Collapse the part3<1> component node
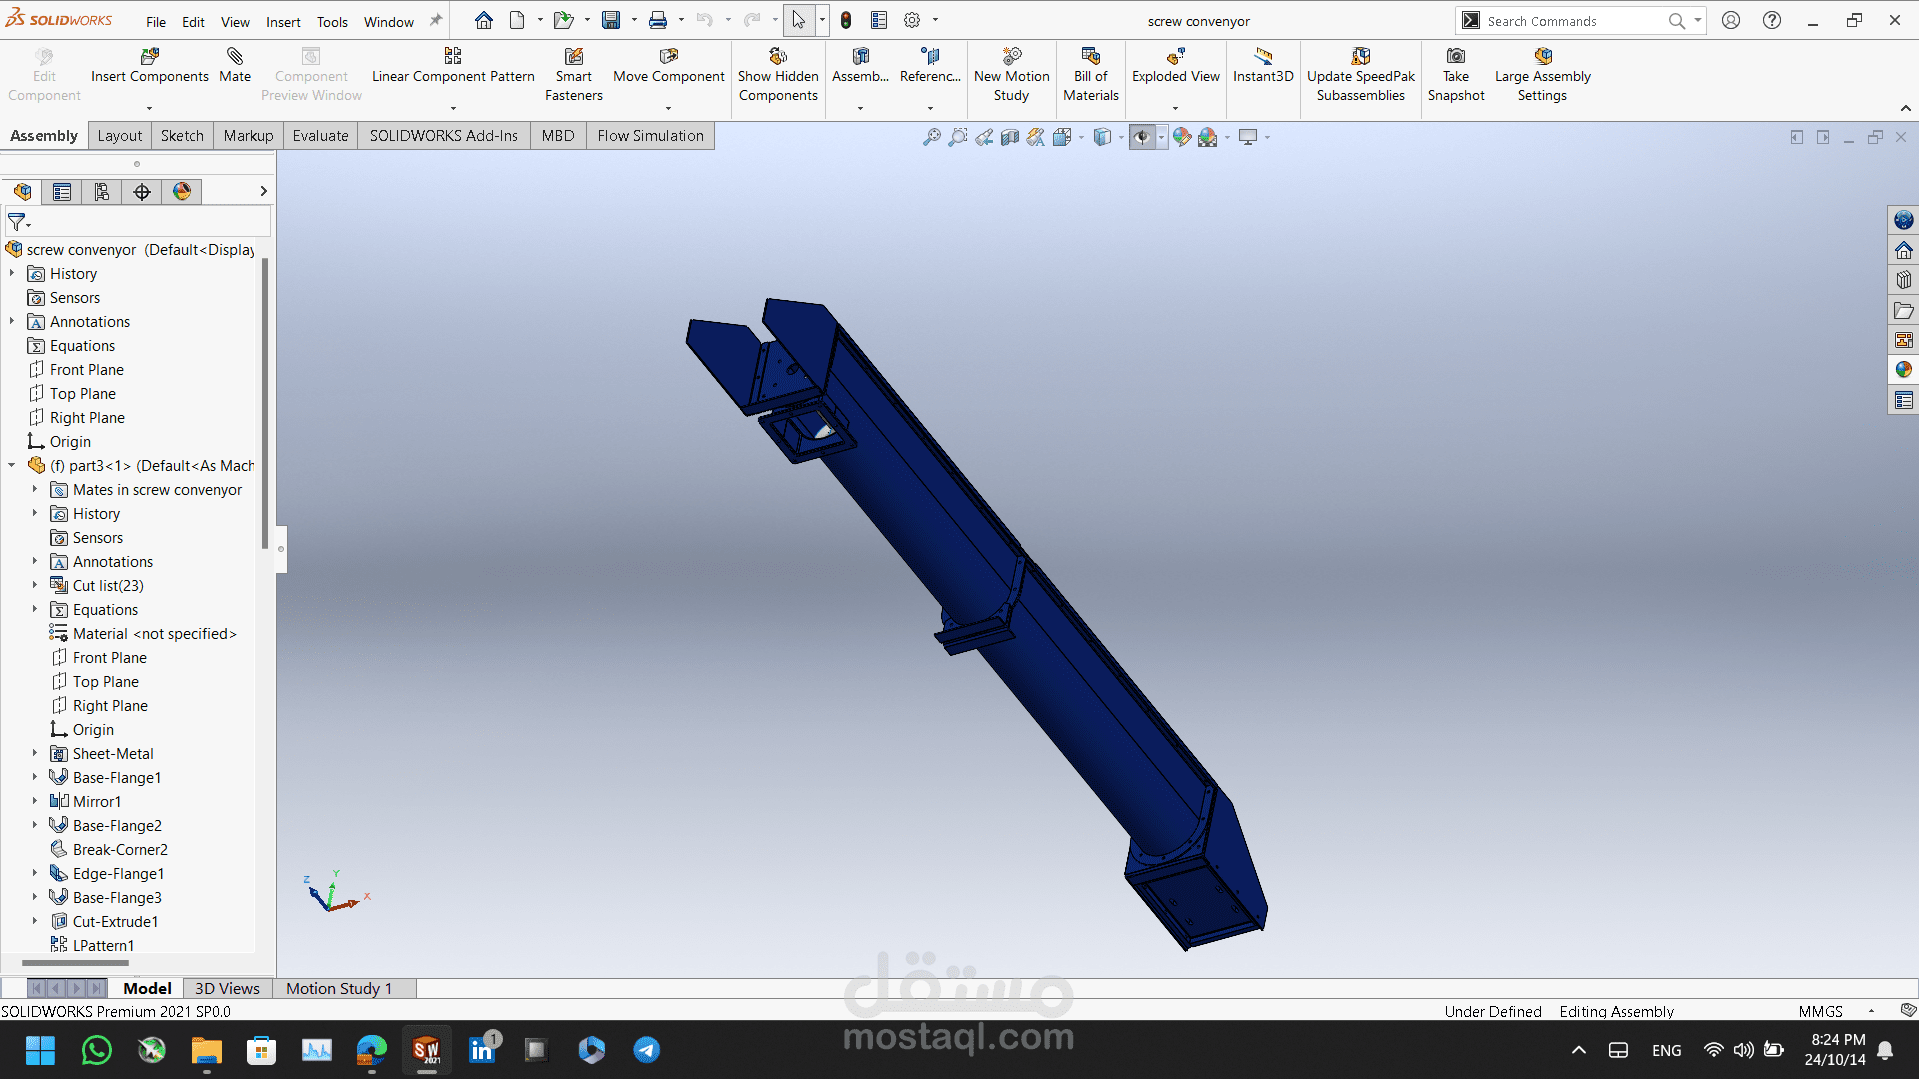1919x1079 pixels. [12, 465]
